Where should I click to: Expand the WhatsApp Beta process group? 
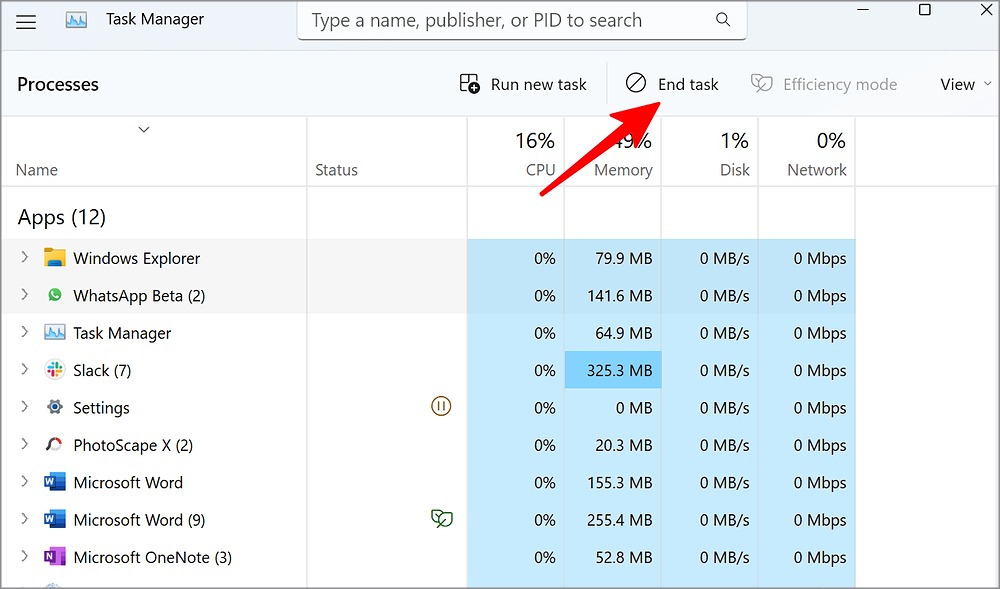point(25,296)
